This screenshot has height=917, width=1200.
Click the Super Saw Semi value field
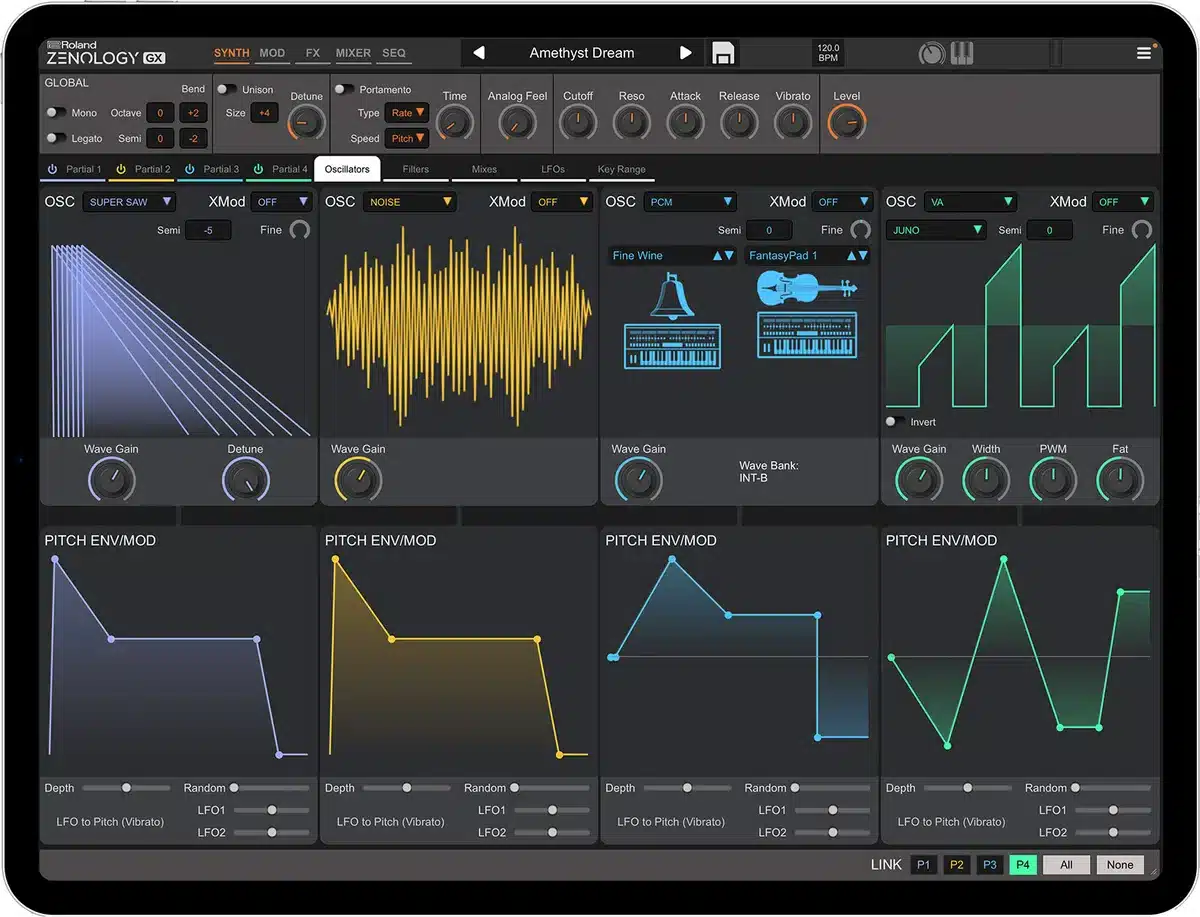208,230
